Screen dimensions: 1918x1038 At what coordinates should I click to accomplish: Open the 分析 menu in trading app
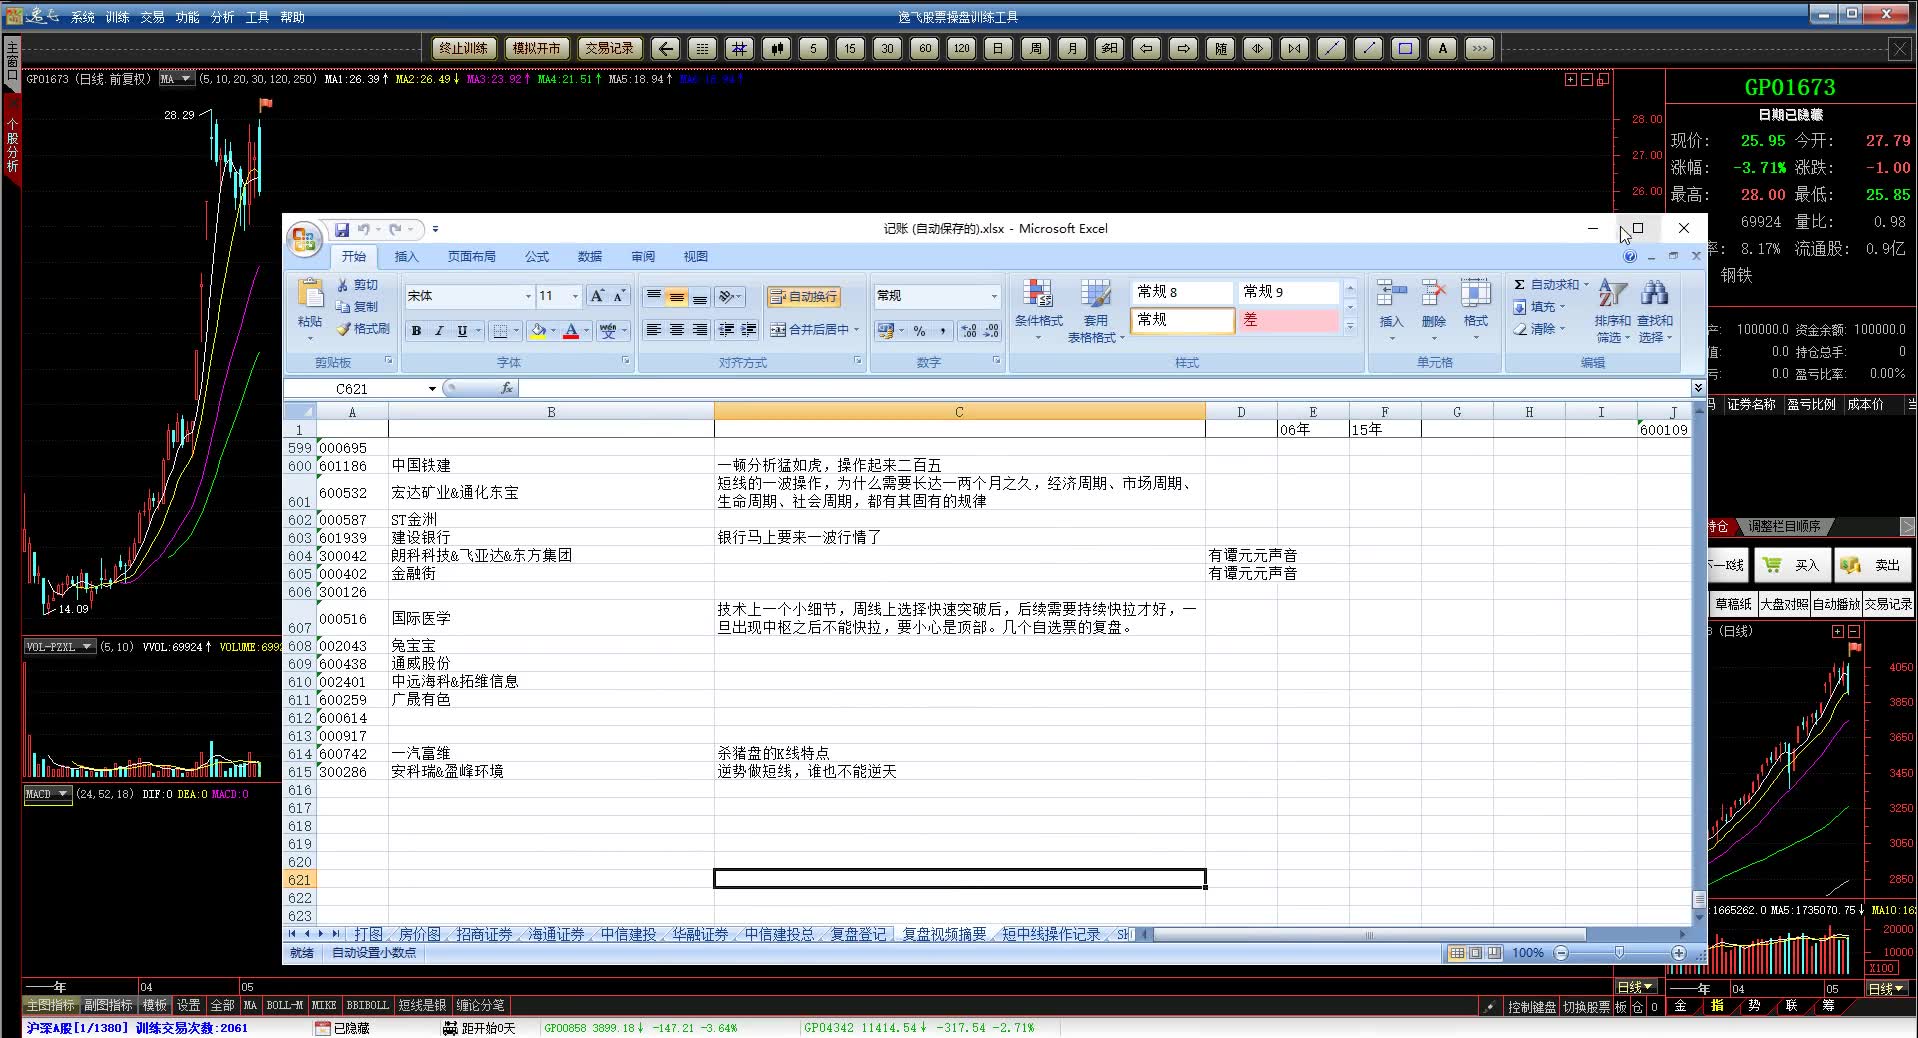223,17
